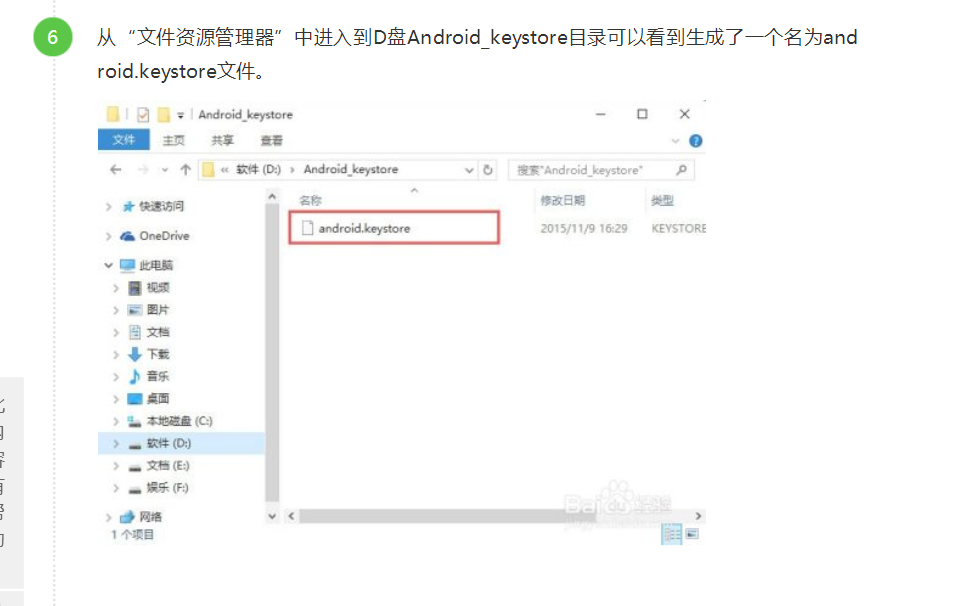The width and height of the screenshot is (964, 606).
Task: Click the Back navigation arrow
Action: click(x=114, y=169)
